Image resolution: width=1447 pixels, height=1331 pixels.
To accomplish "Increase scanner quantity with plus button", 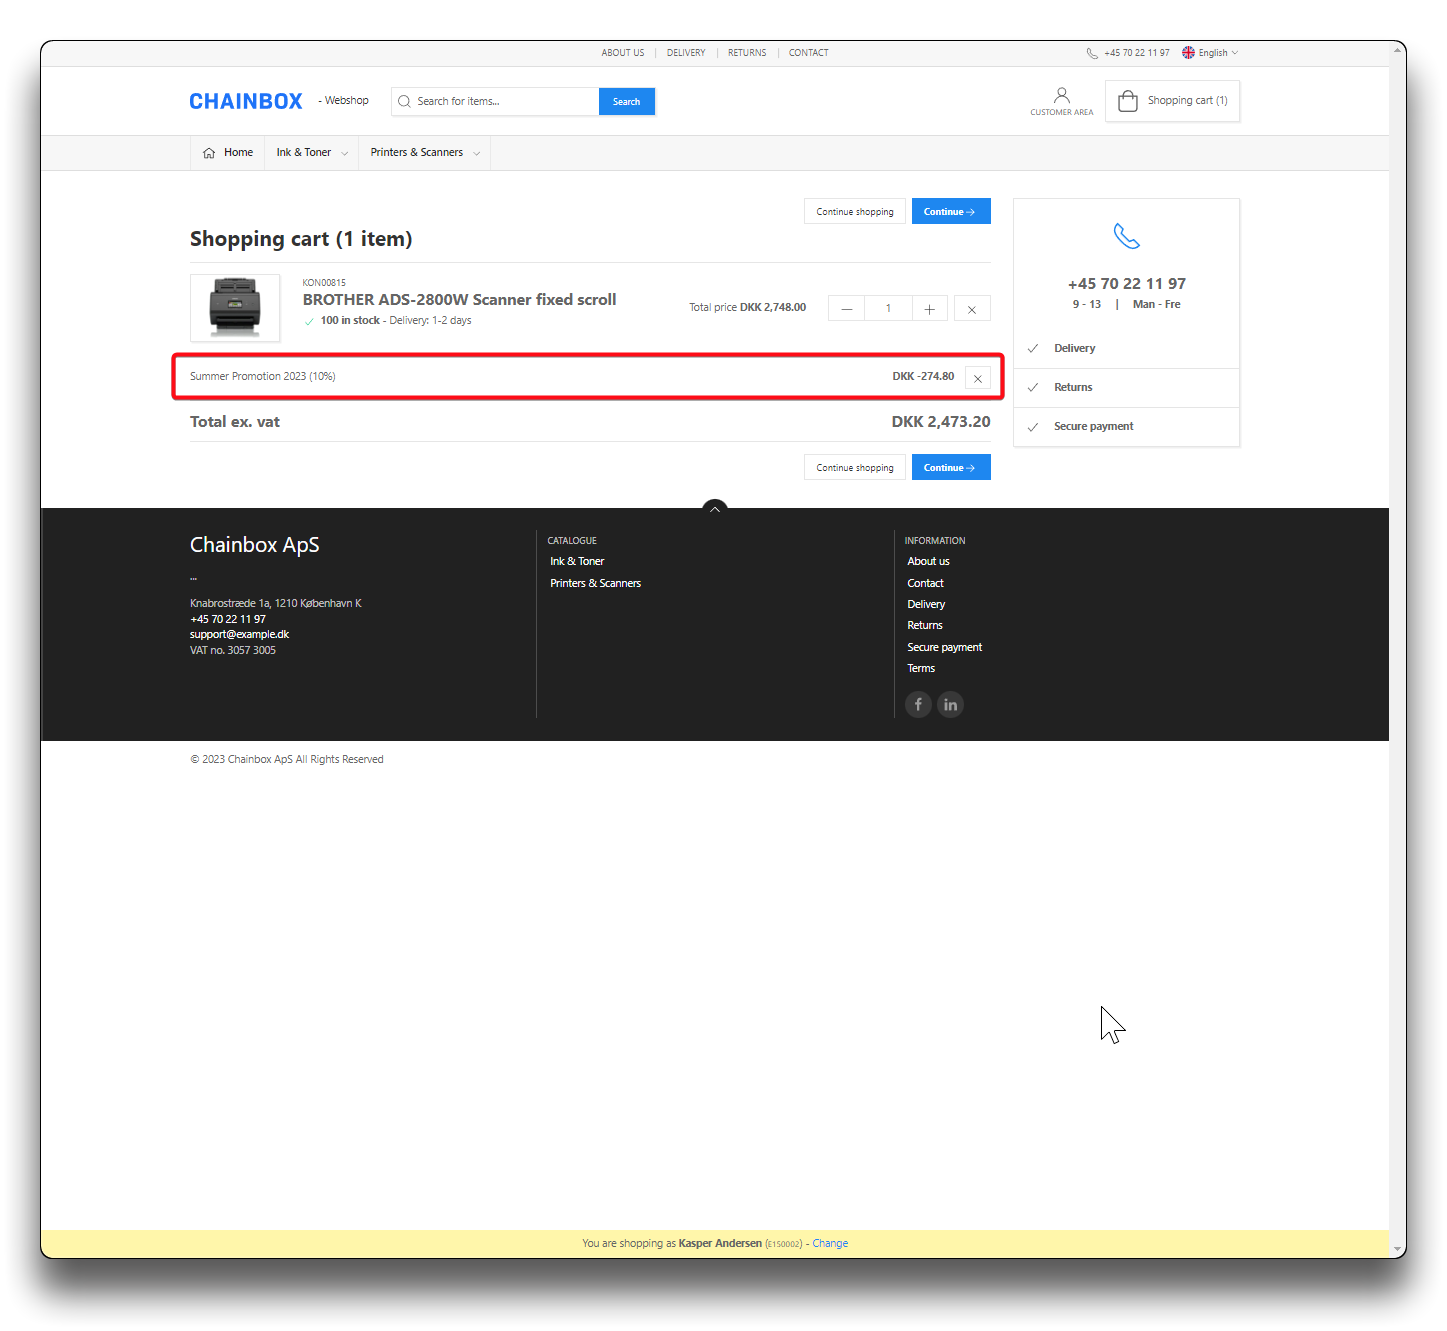I will (x=929, y=309).
